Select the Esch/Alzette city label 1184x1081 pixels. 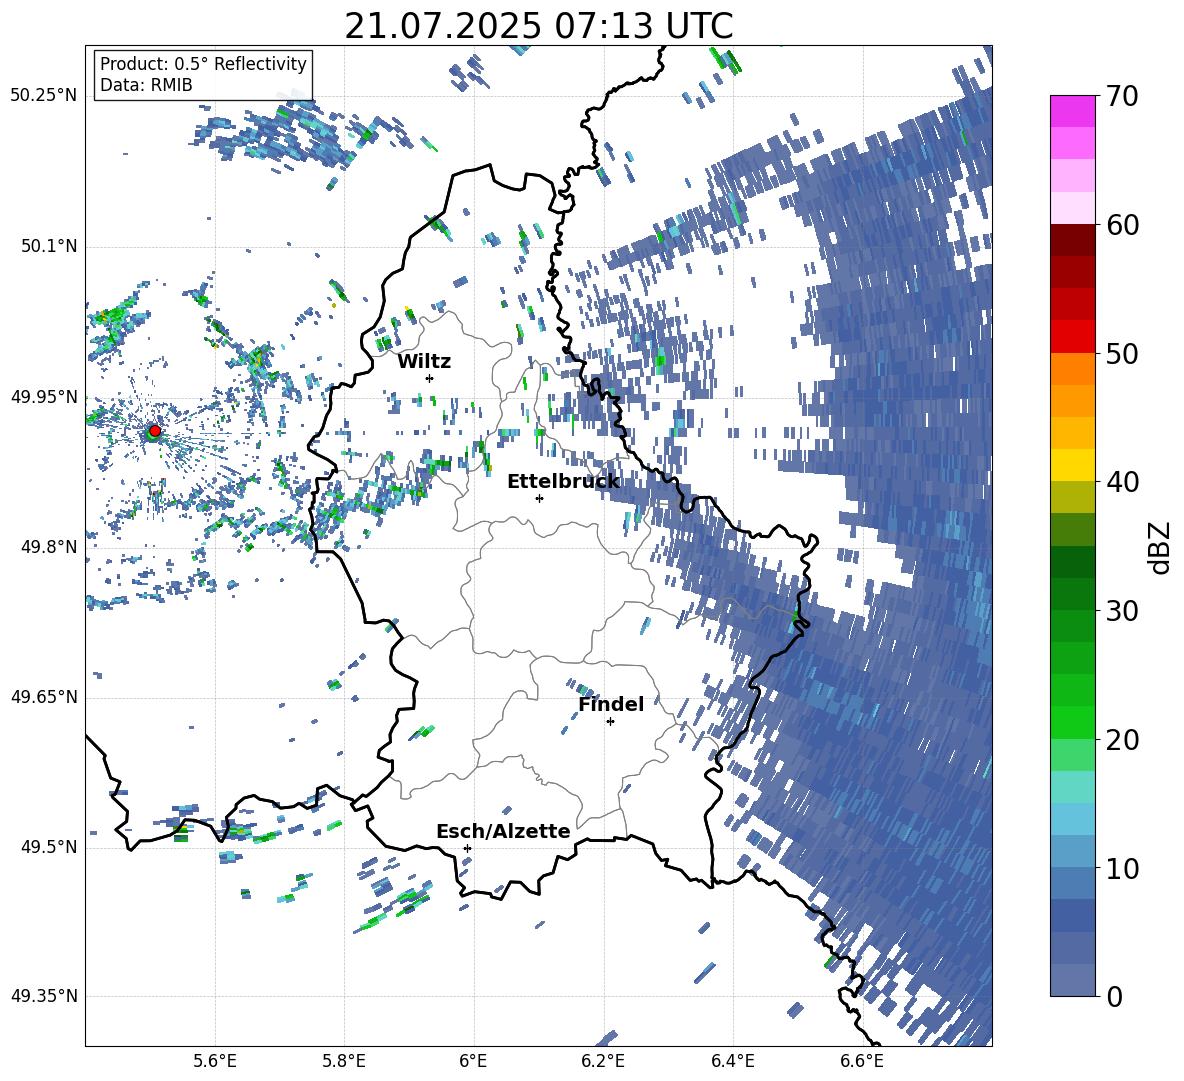coord(503,831)
